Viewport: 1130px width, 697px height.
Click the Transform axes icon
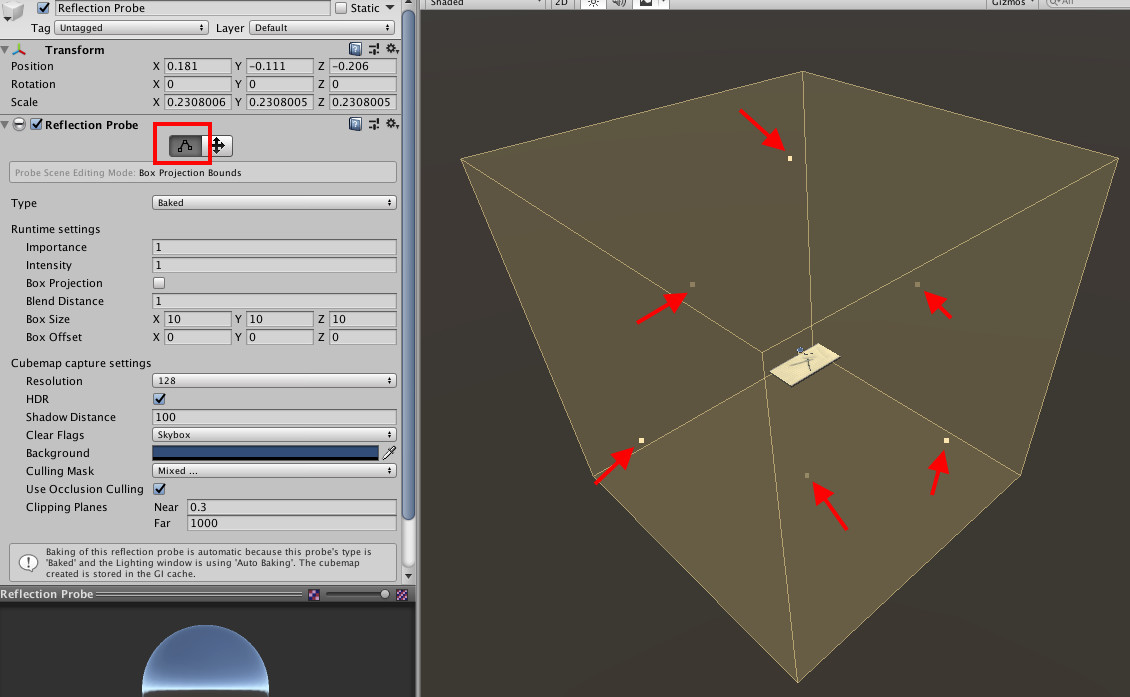(x=19, y=50)
